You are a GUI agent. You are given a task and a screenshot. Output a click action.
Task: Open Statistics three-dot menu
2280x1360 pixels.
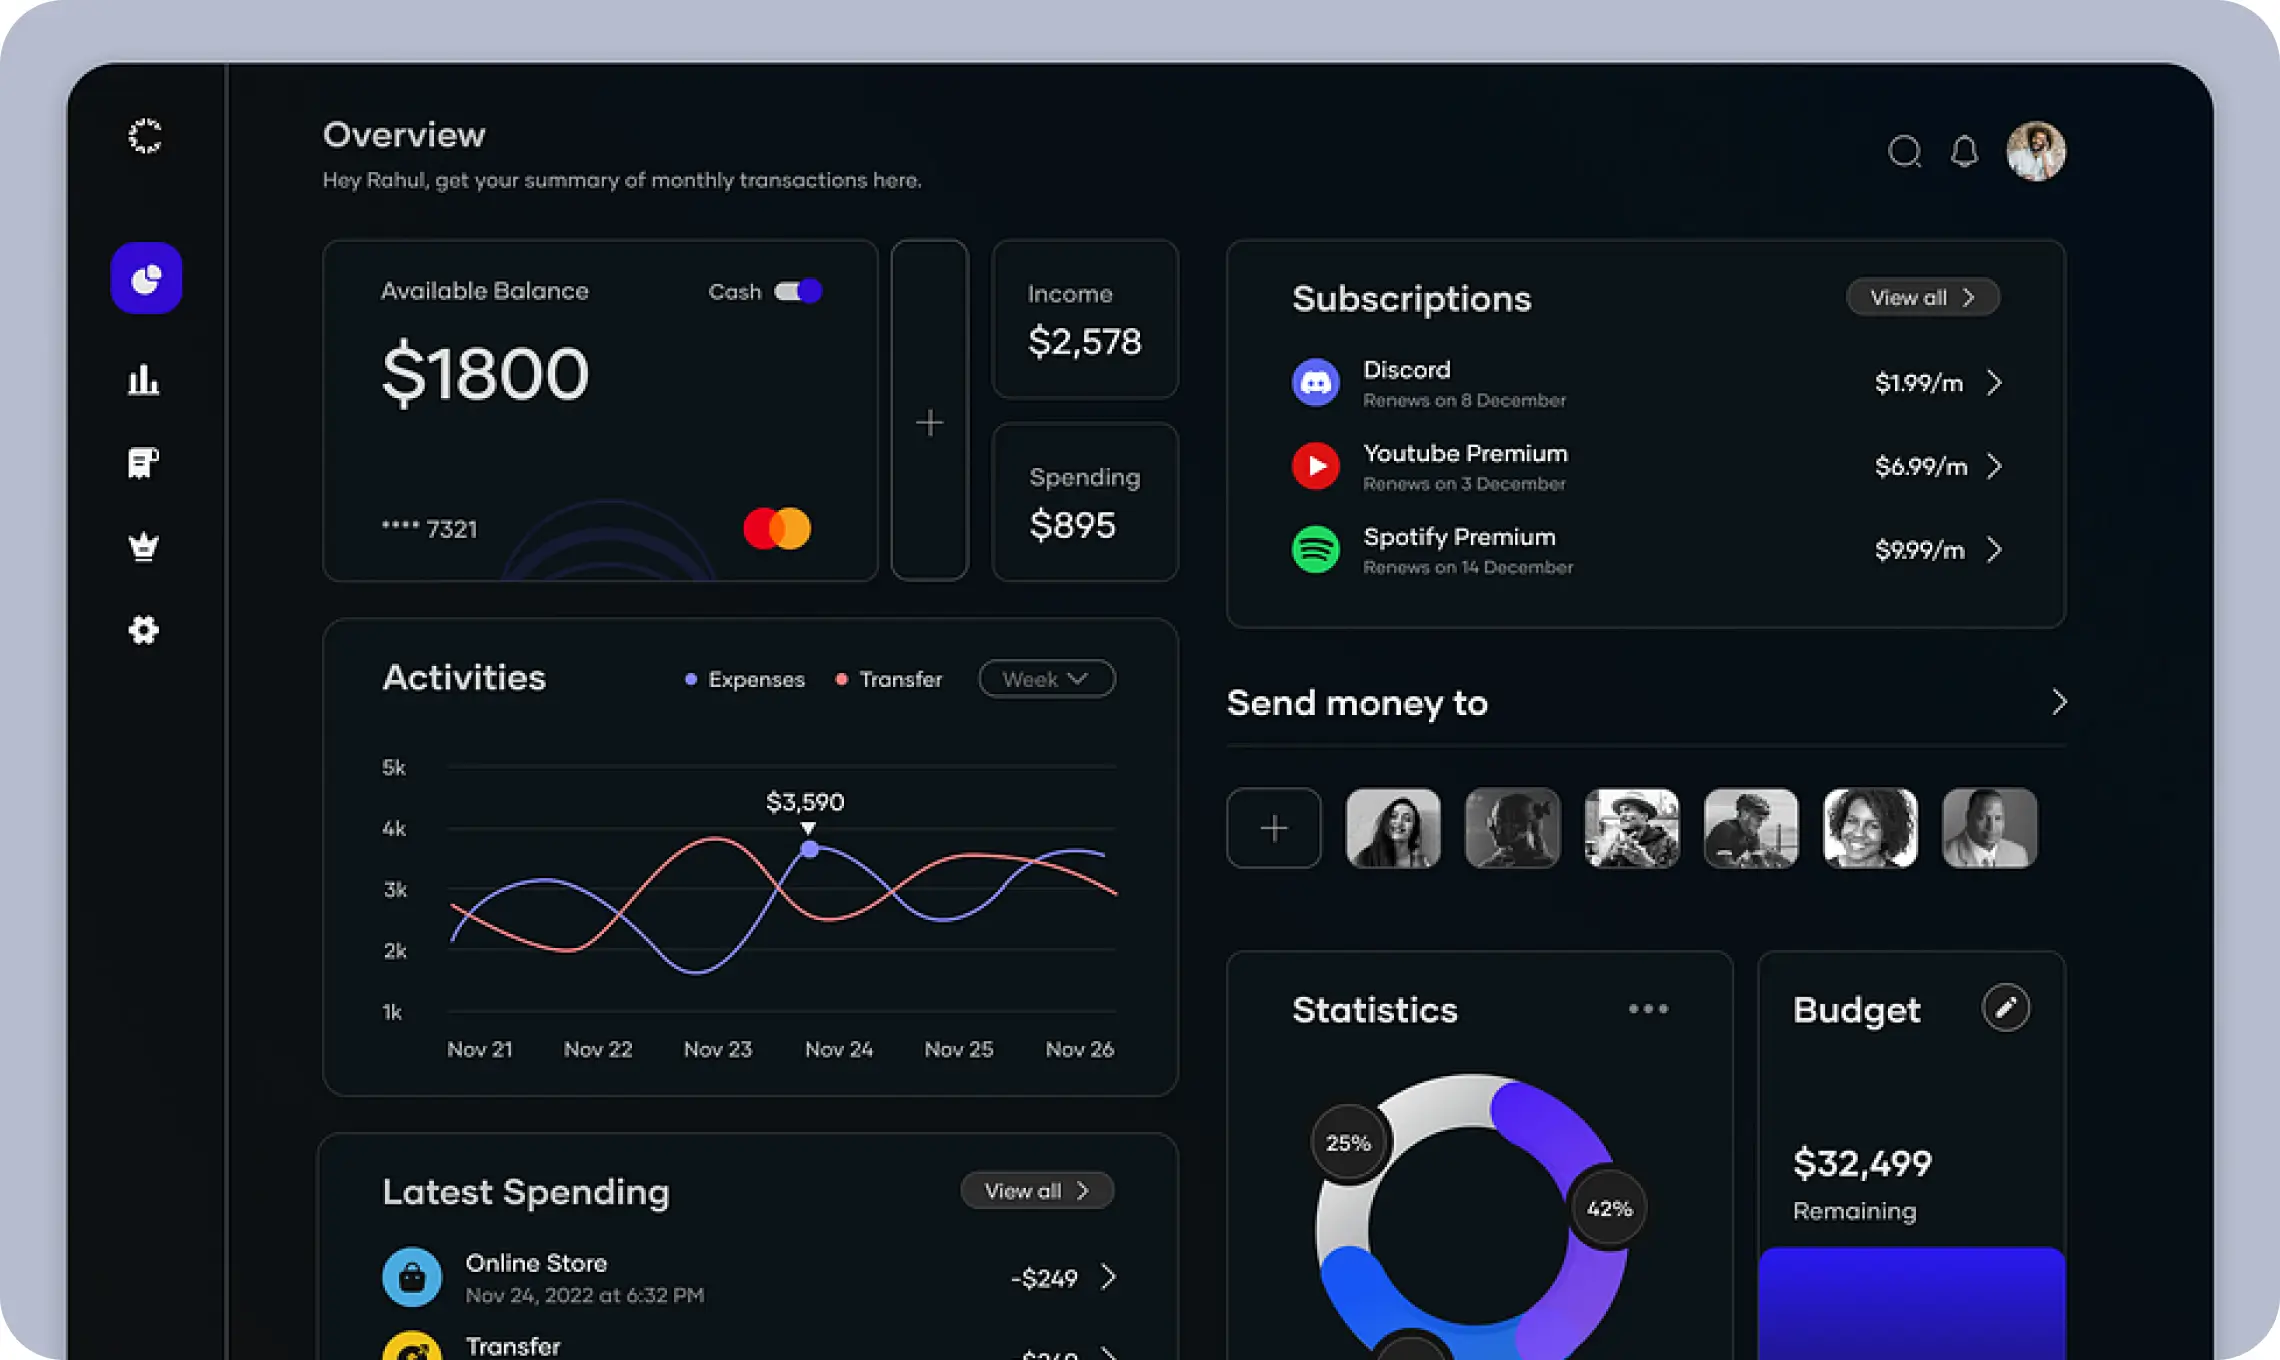coord(1647,1009)
